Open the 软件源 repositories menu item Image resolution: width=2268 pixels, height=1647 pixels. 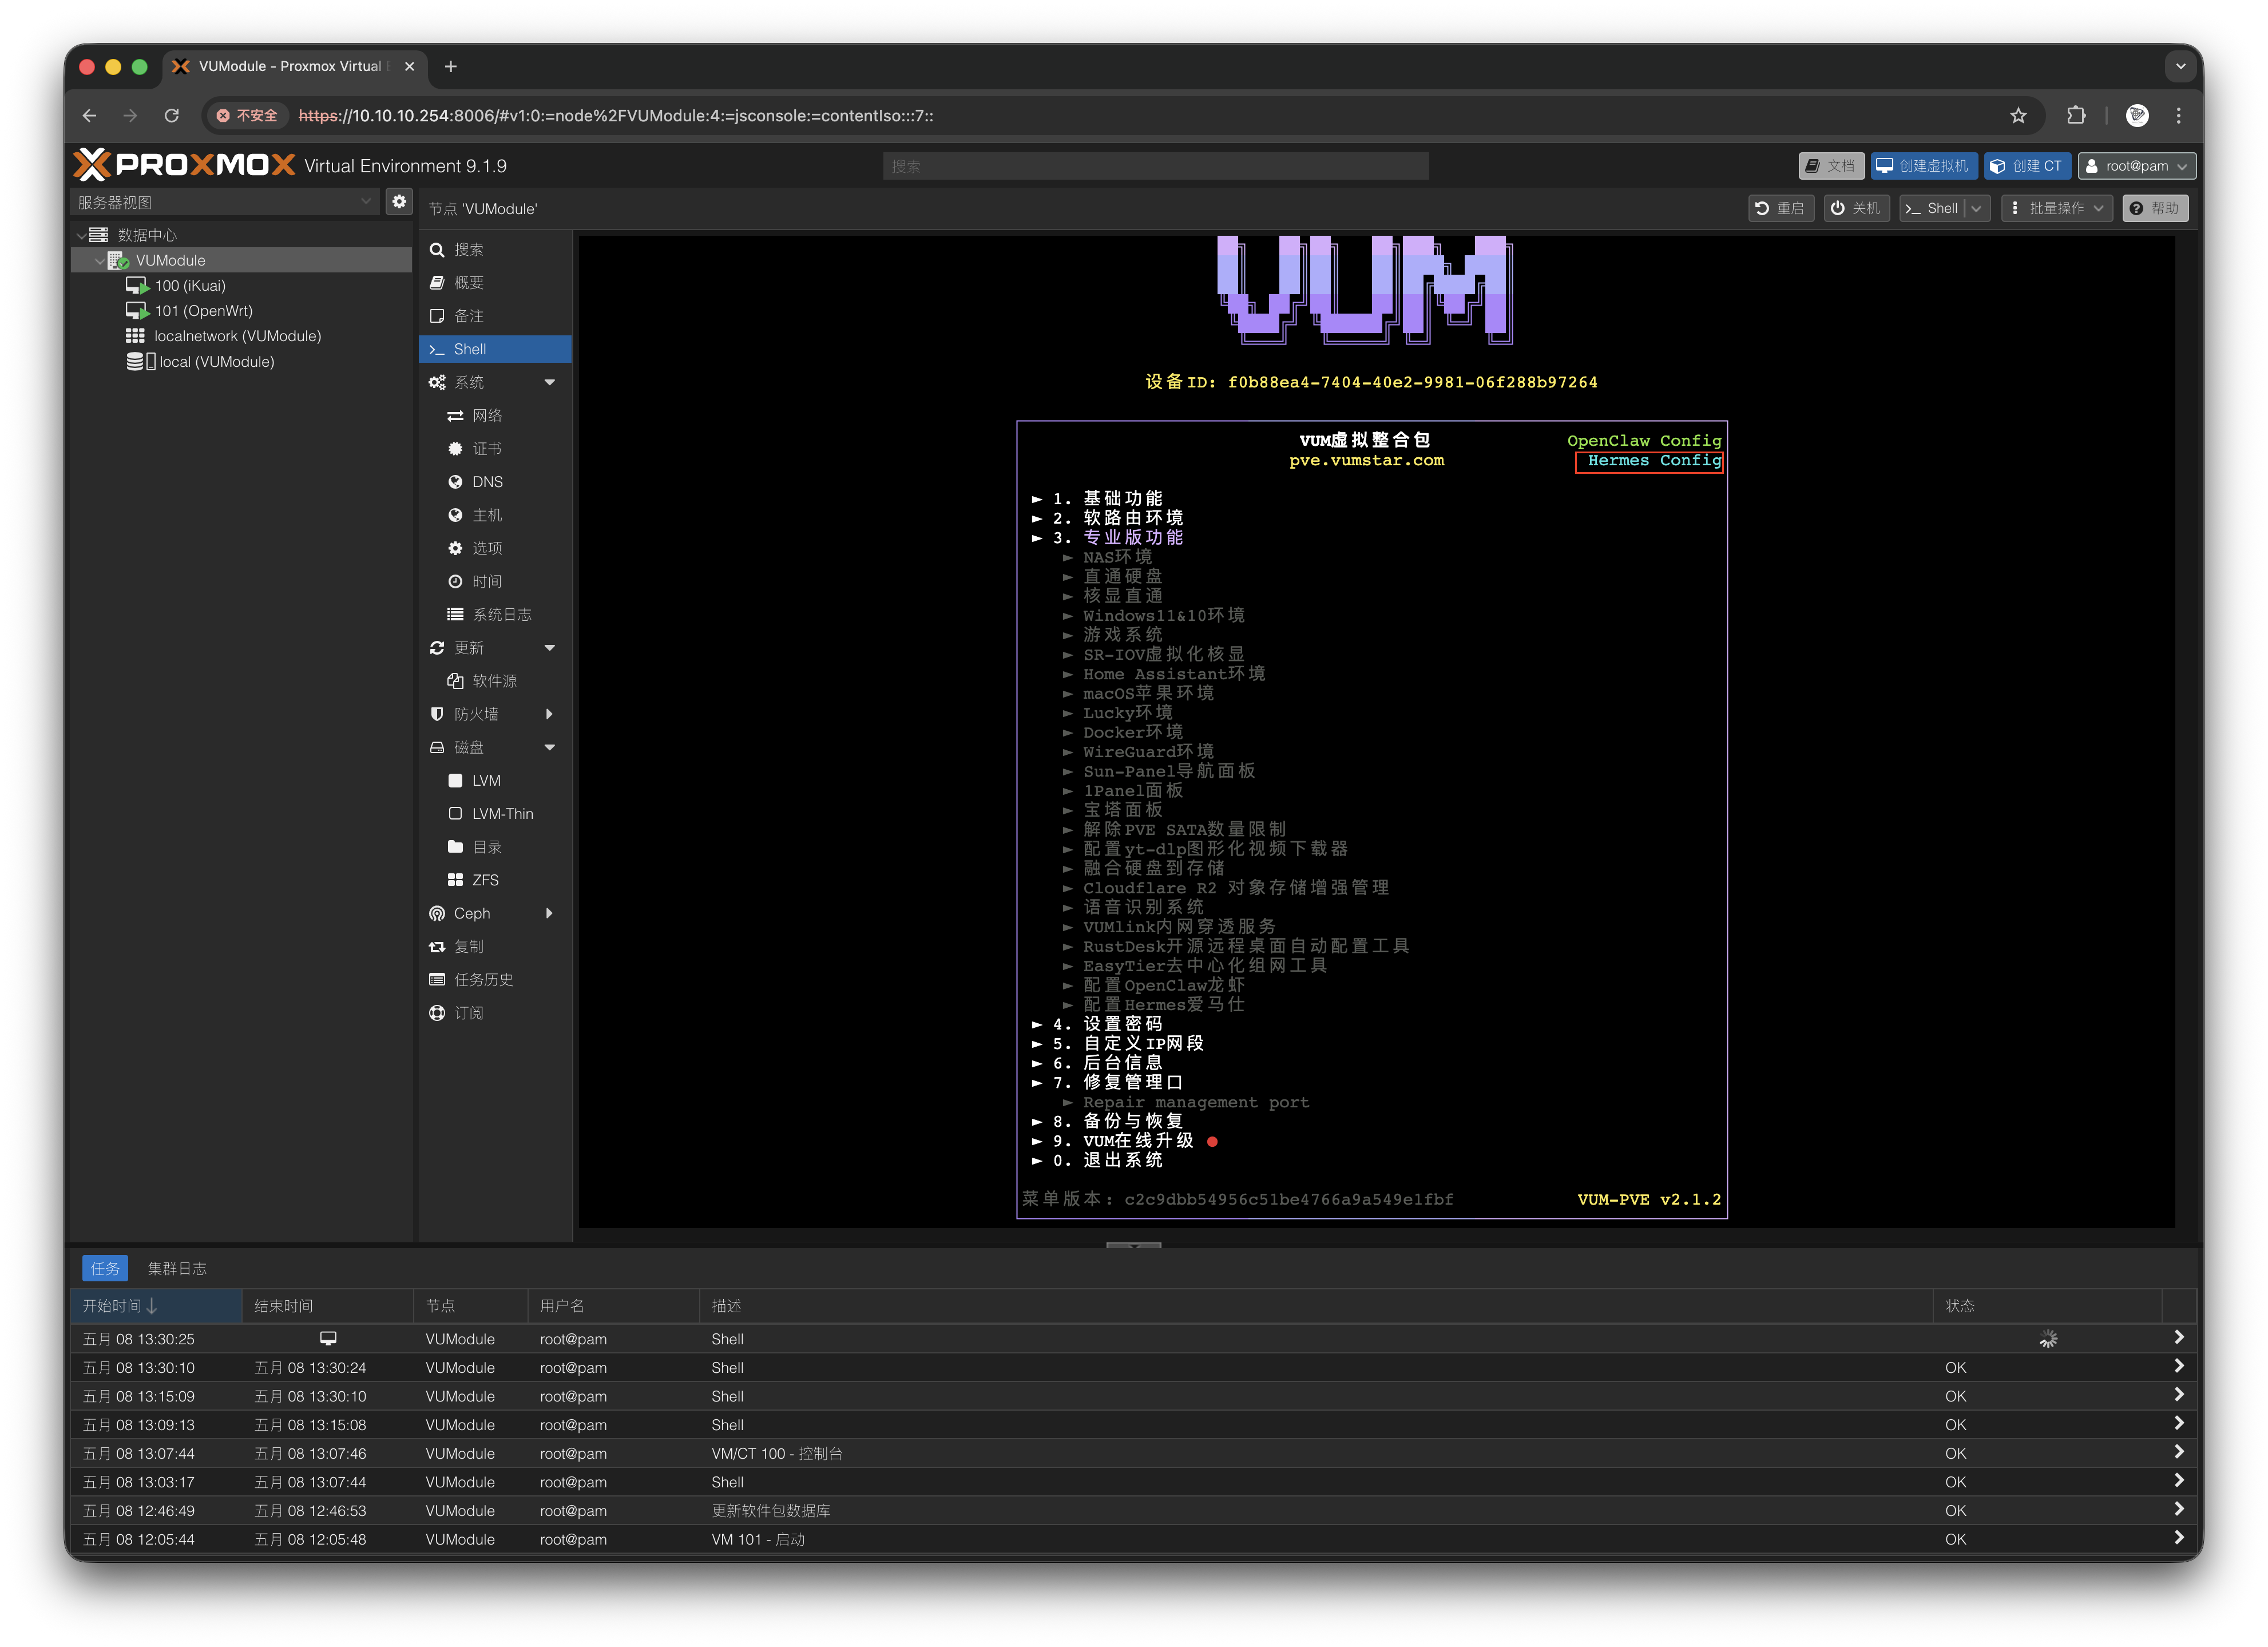495,681
